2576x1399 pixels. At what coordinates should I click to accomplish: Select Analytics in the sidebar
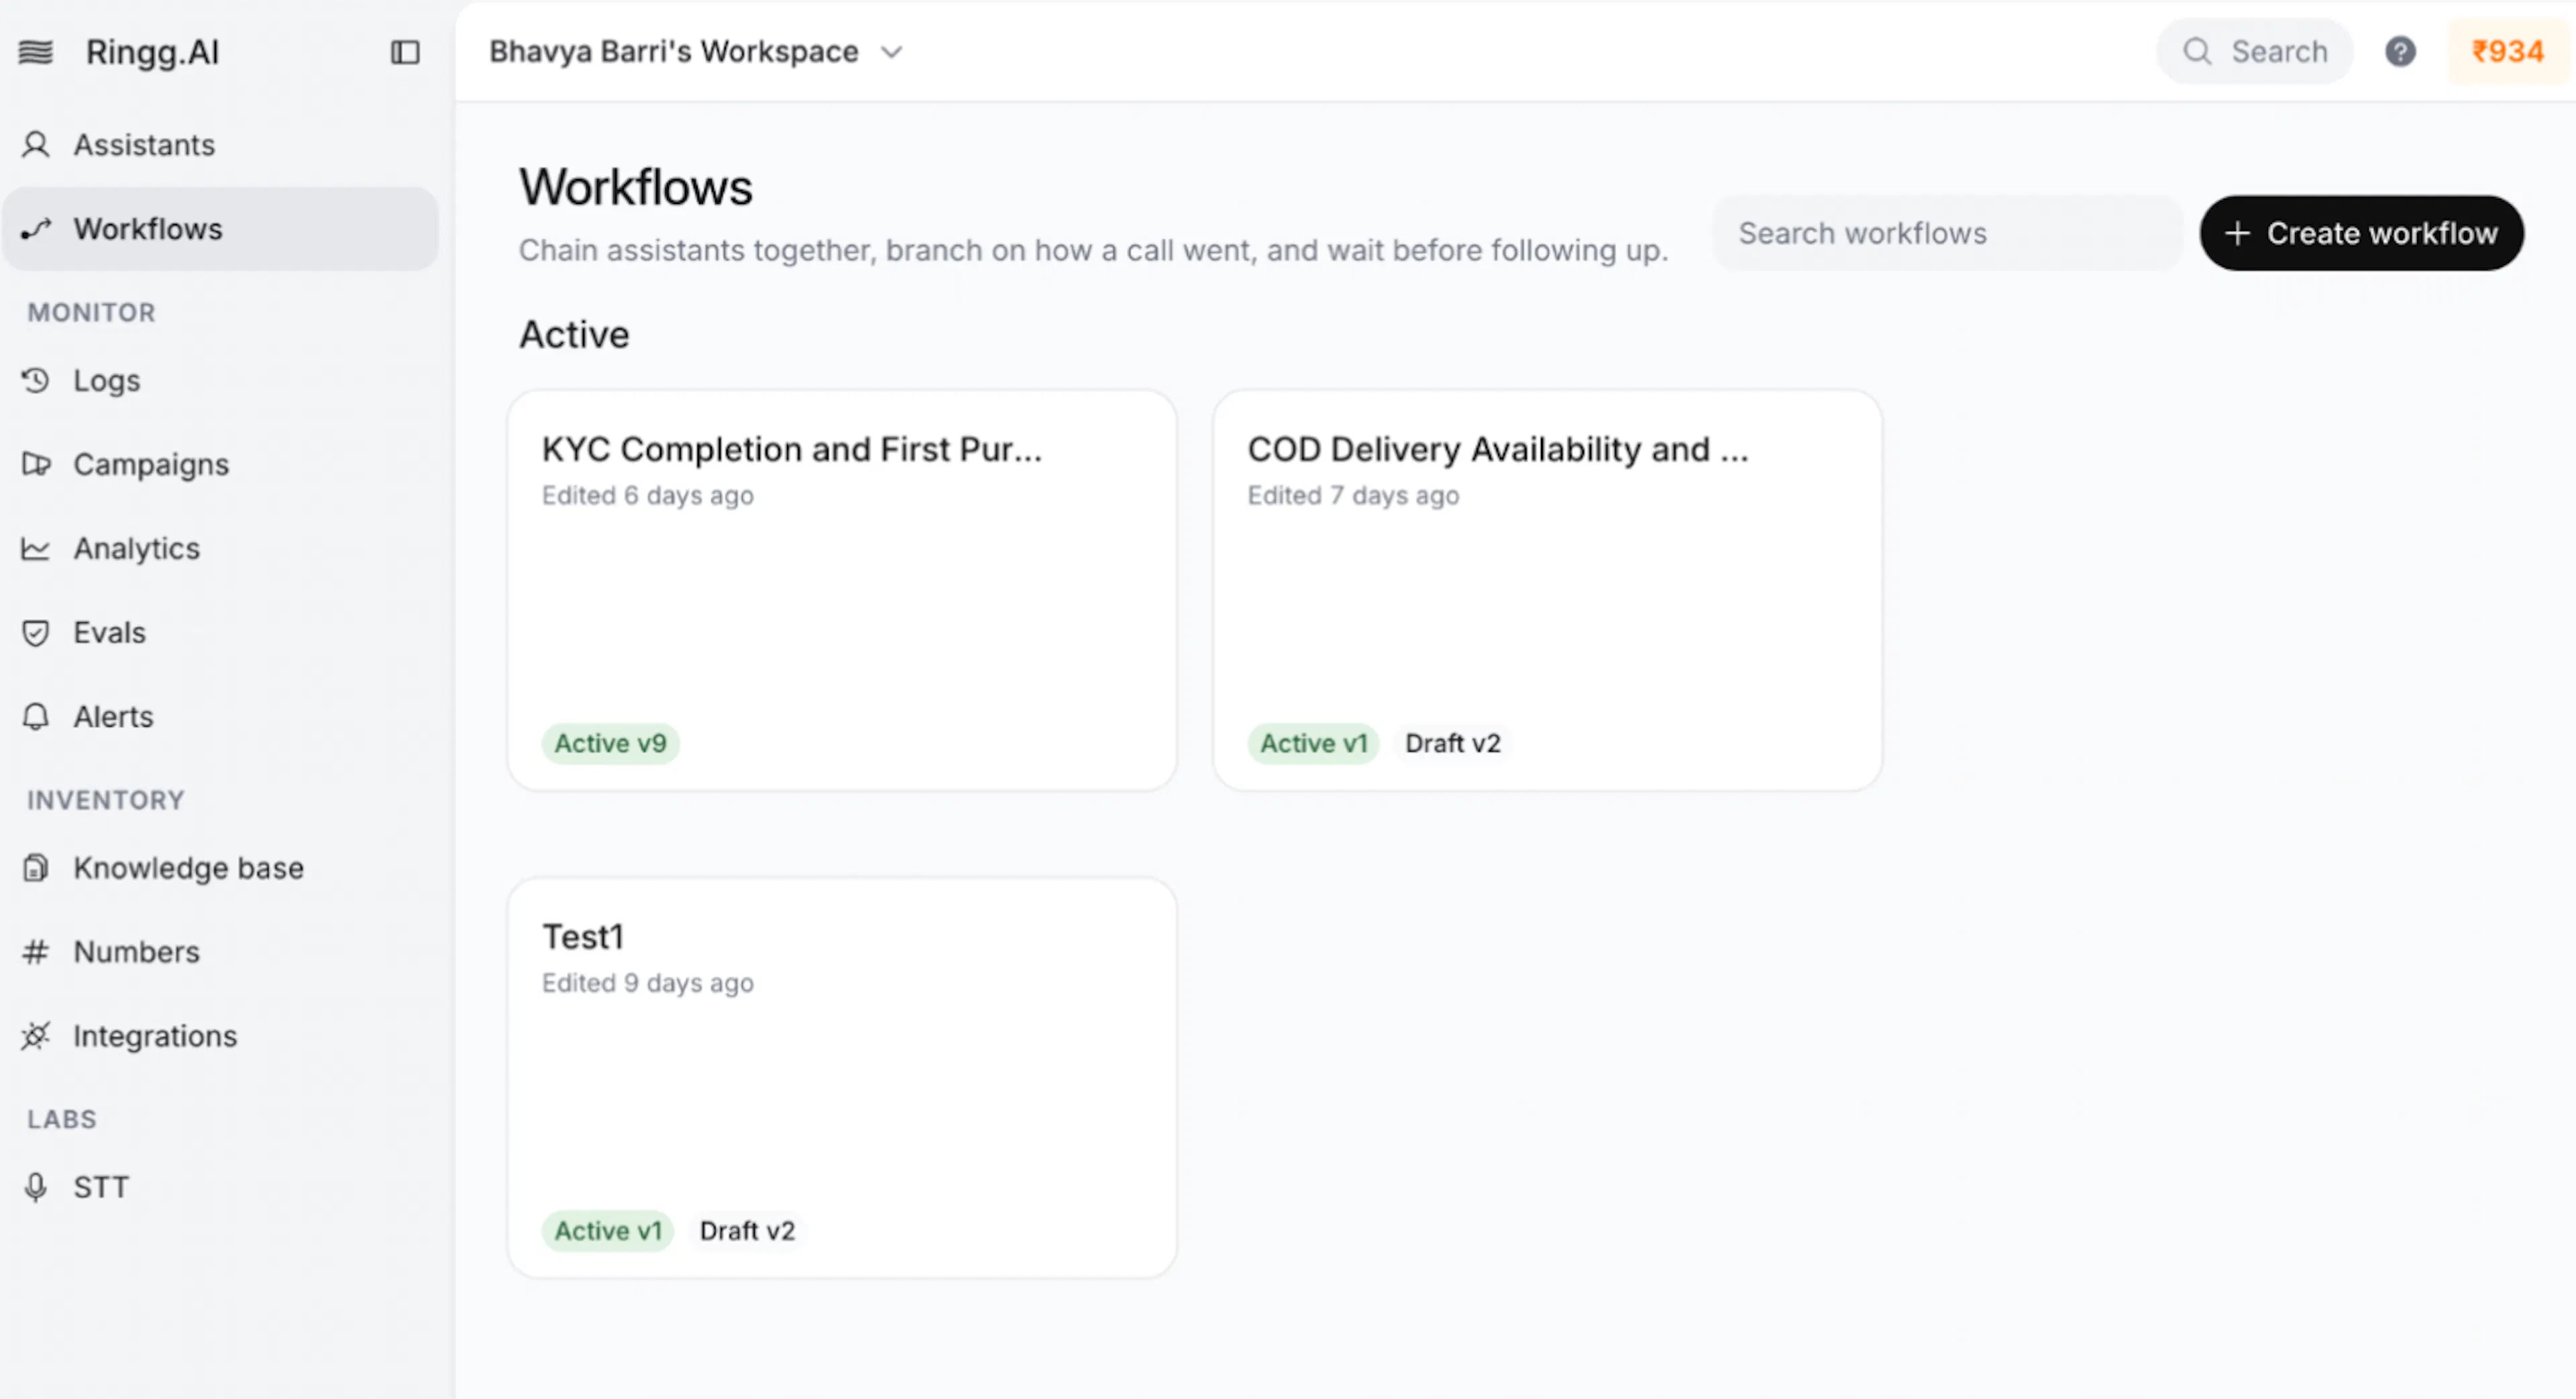point(220,549)
